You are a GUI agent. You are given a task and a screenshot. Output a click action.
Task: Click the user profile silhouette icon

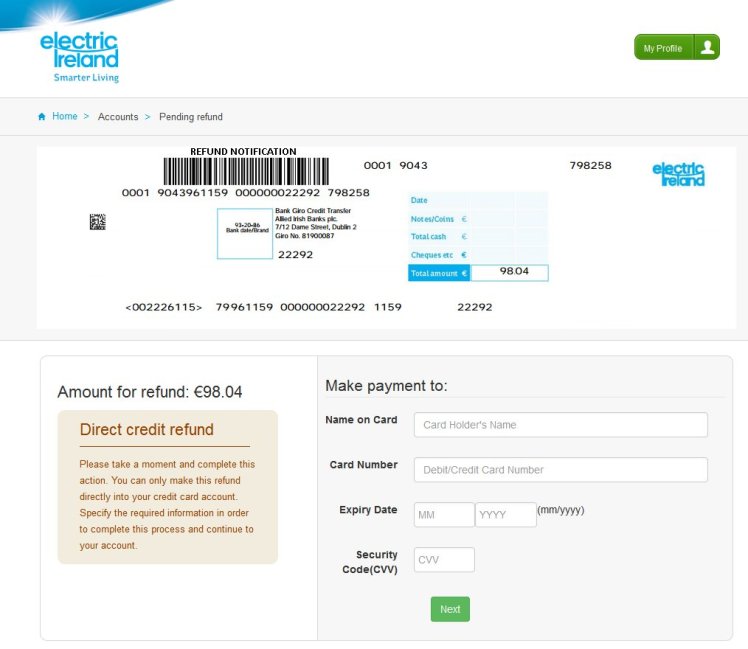pyautogui.click(x=707, y=47)
